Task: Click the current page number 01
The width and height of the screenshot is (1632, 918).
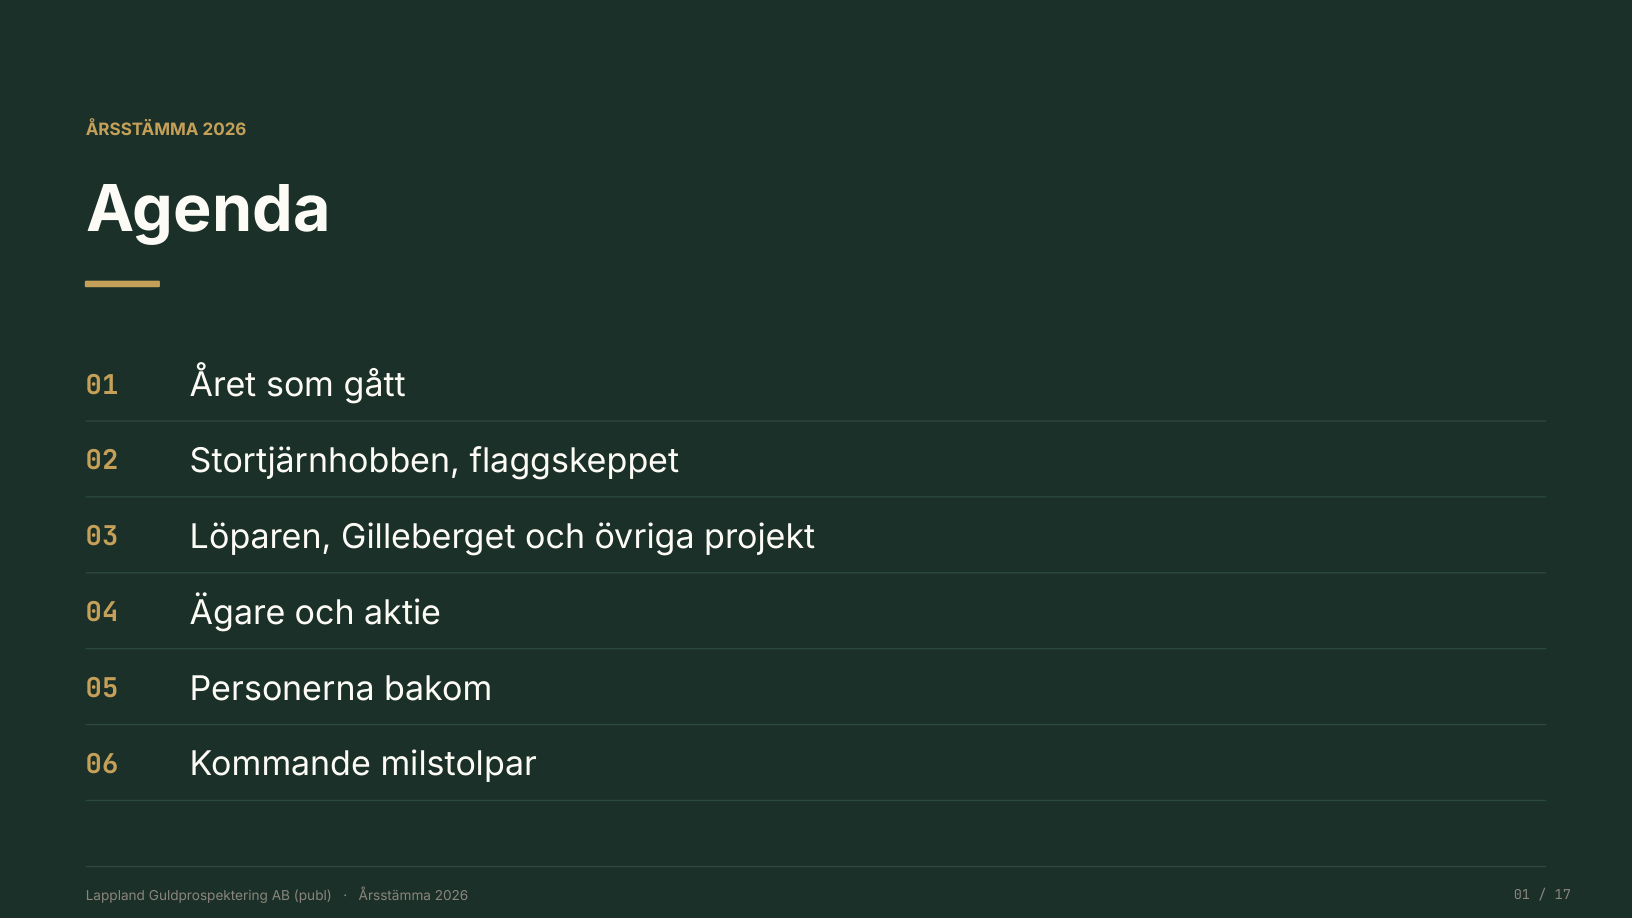Action: [1521, 894]
